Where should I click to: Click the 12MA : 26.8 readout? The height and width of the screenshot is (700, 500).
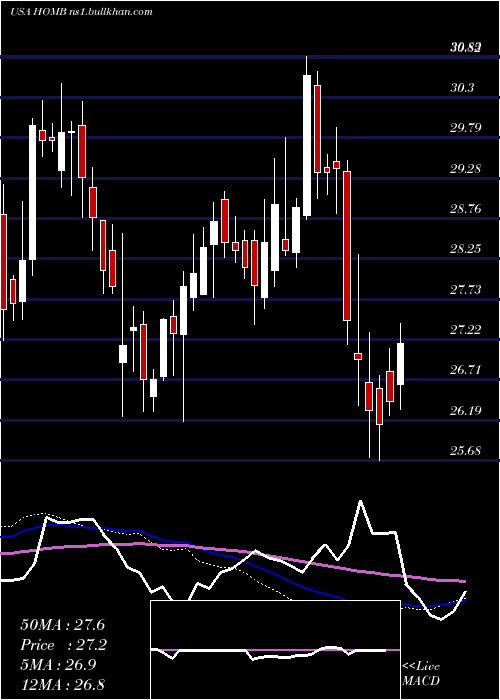(62, 684)
